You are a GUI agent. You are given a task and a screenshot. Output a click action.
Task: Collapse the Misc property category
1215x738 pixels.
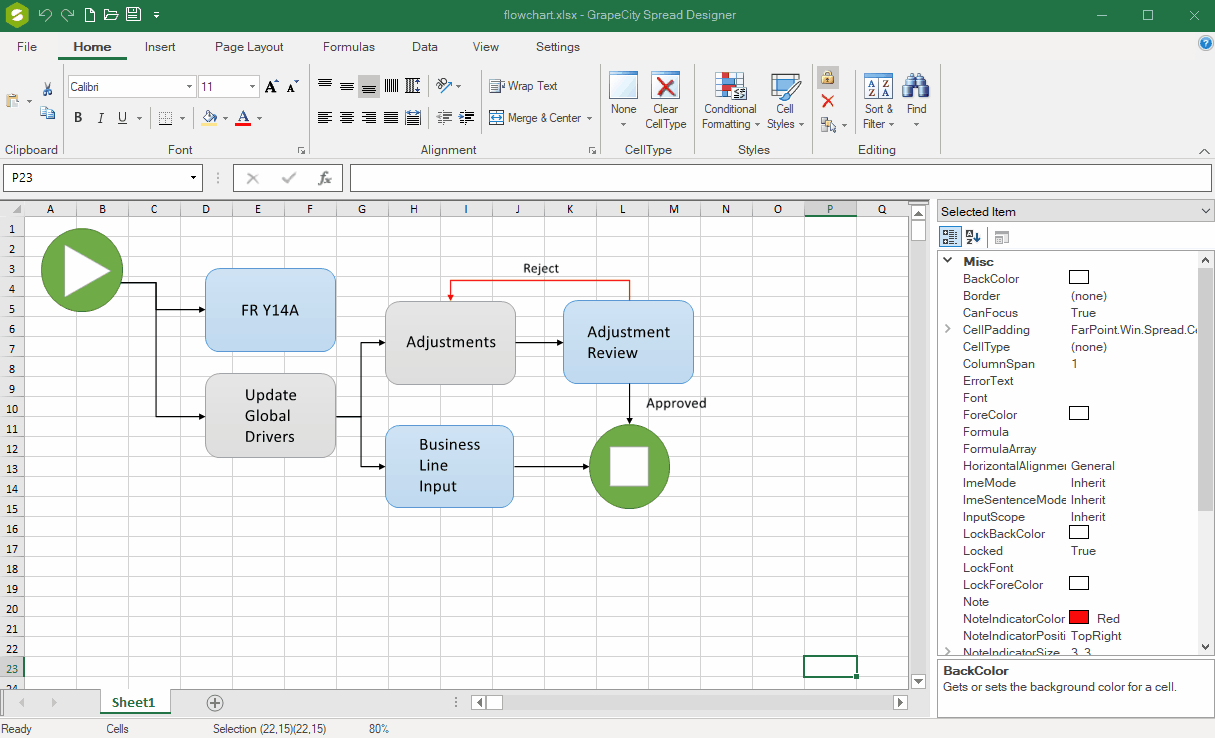947,261
